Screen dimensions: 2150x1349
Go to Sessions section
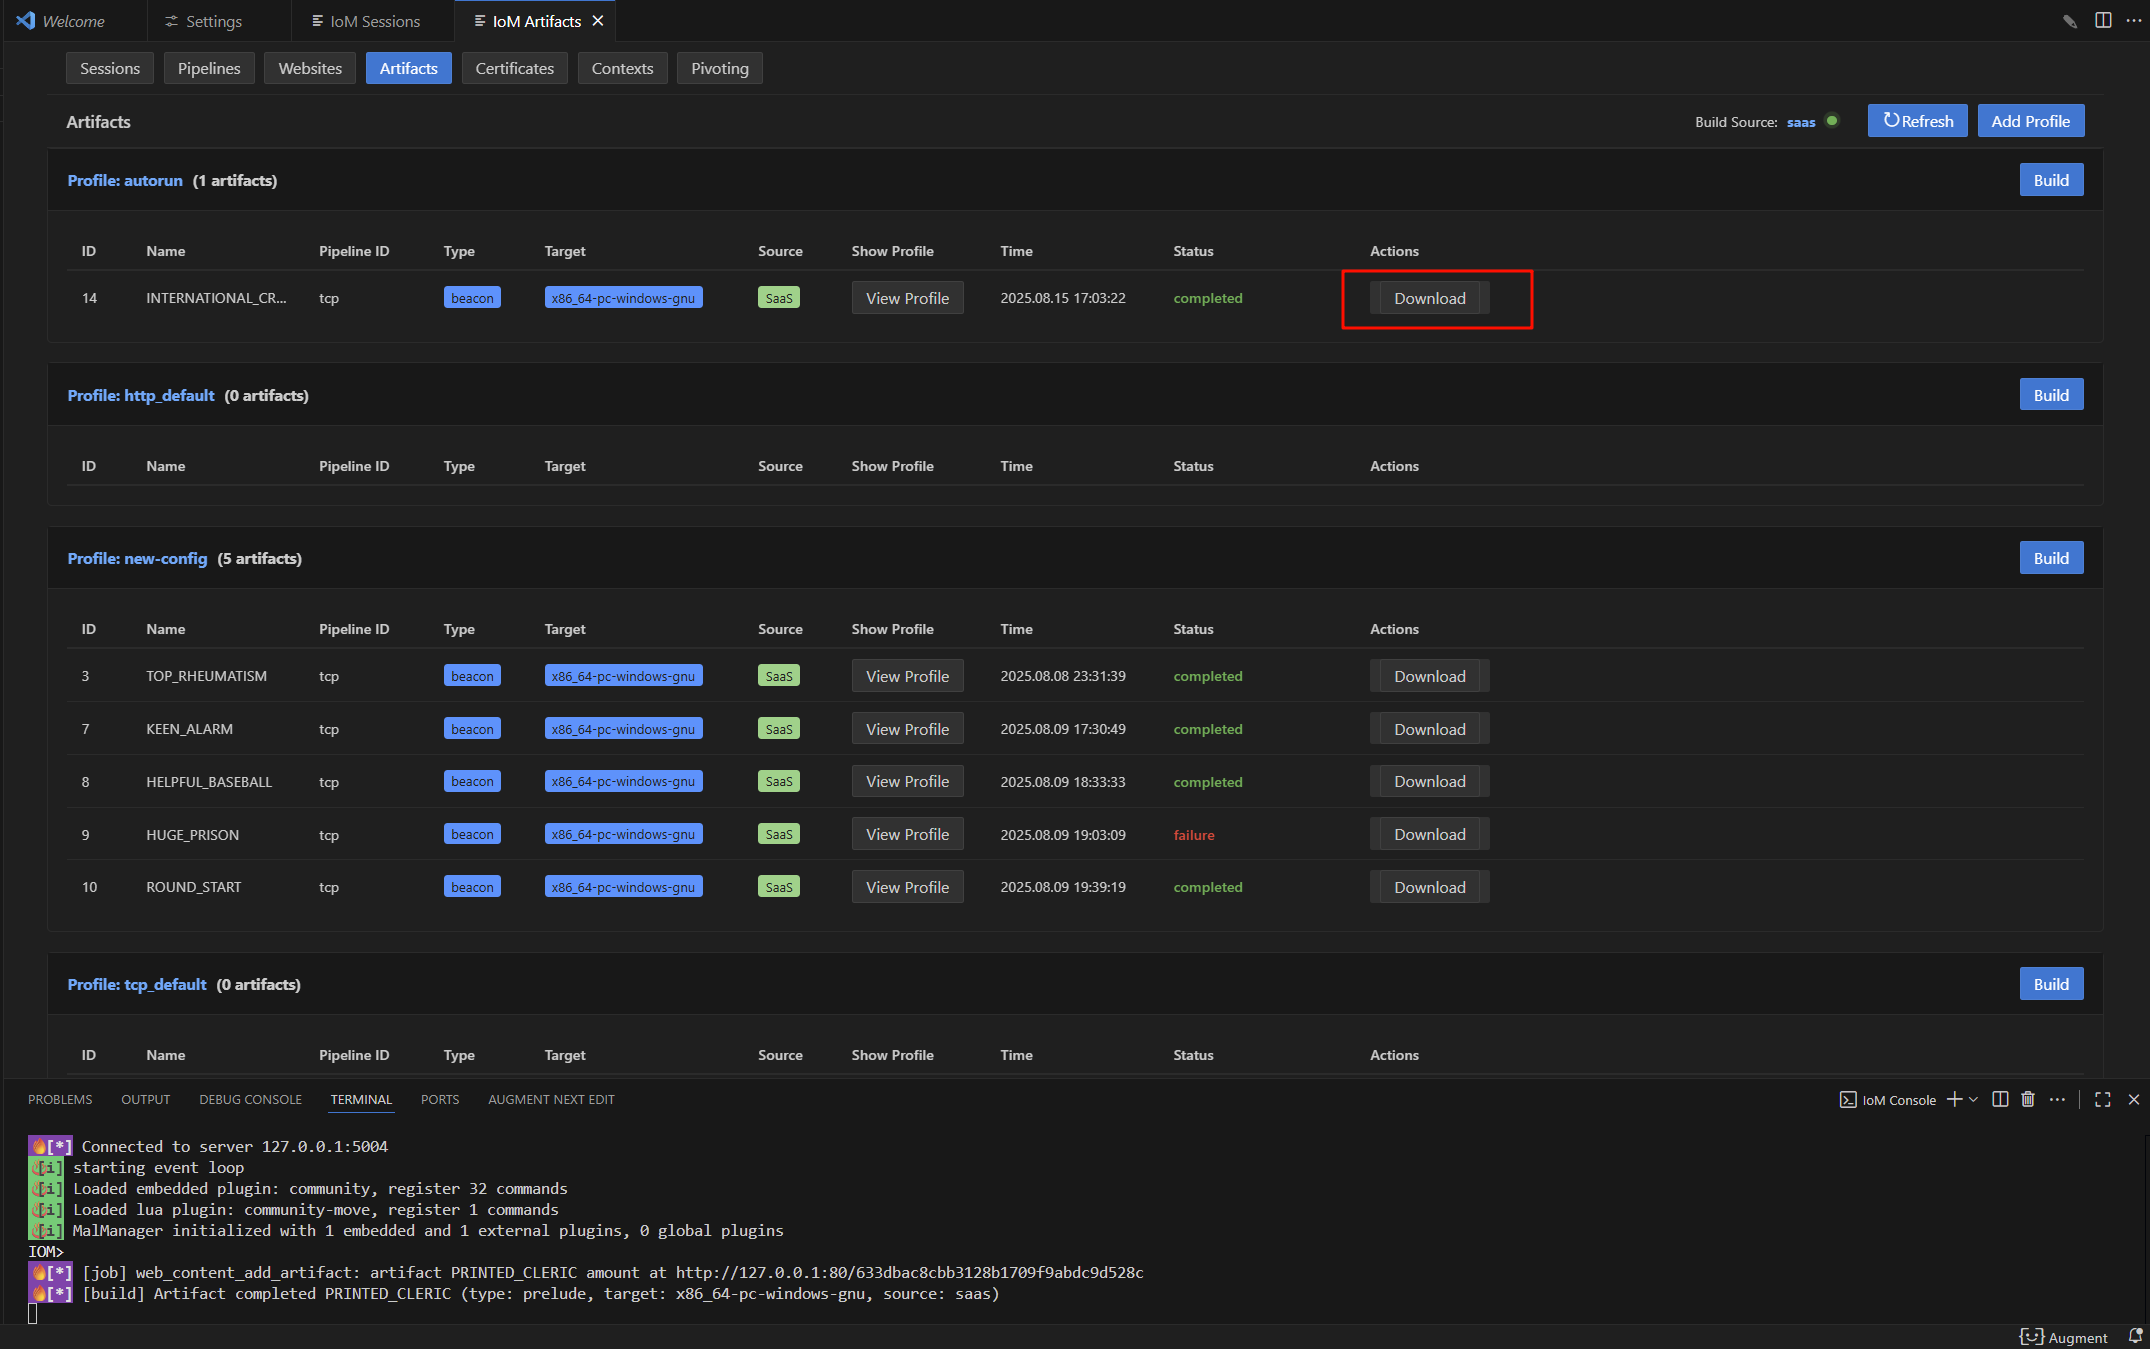(110, 68)
